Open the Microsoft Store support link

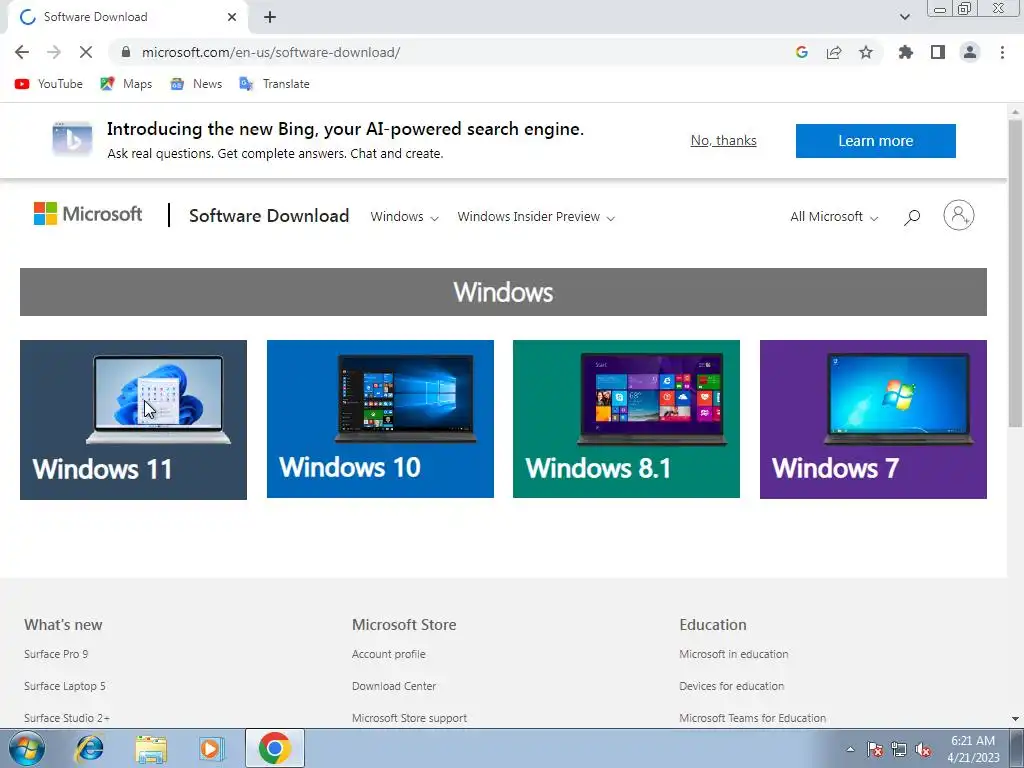pyautogui.click(x=409, y=718)
